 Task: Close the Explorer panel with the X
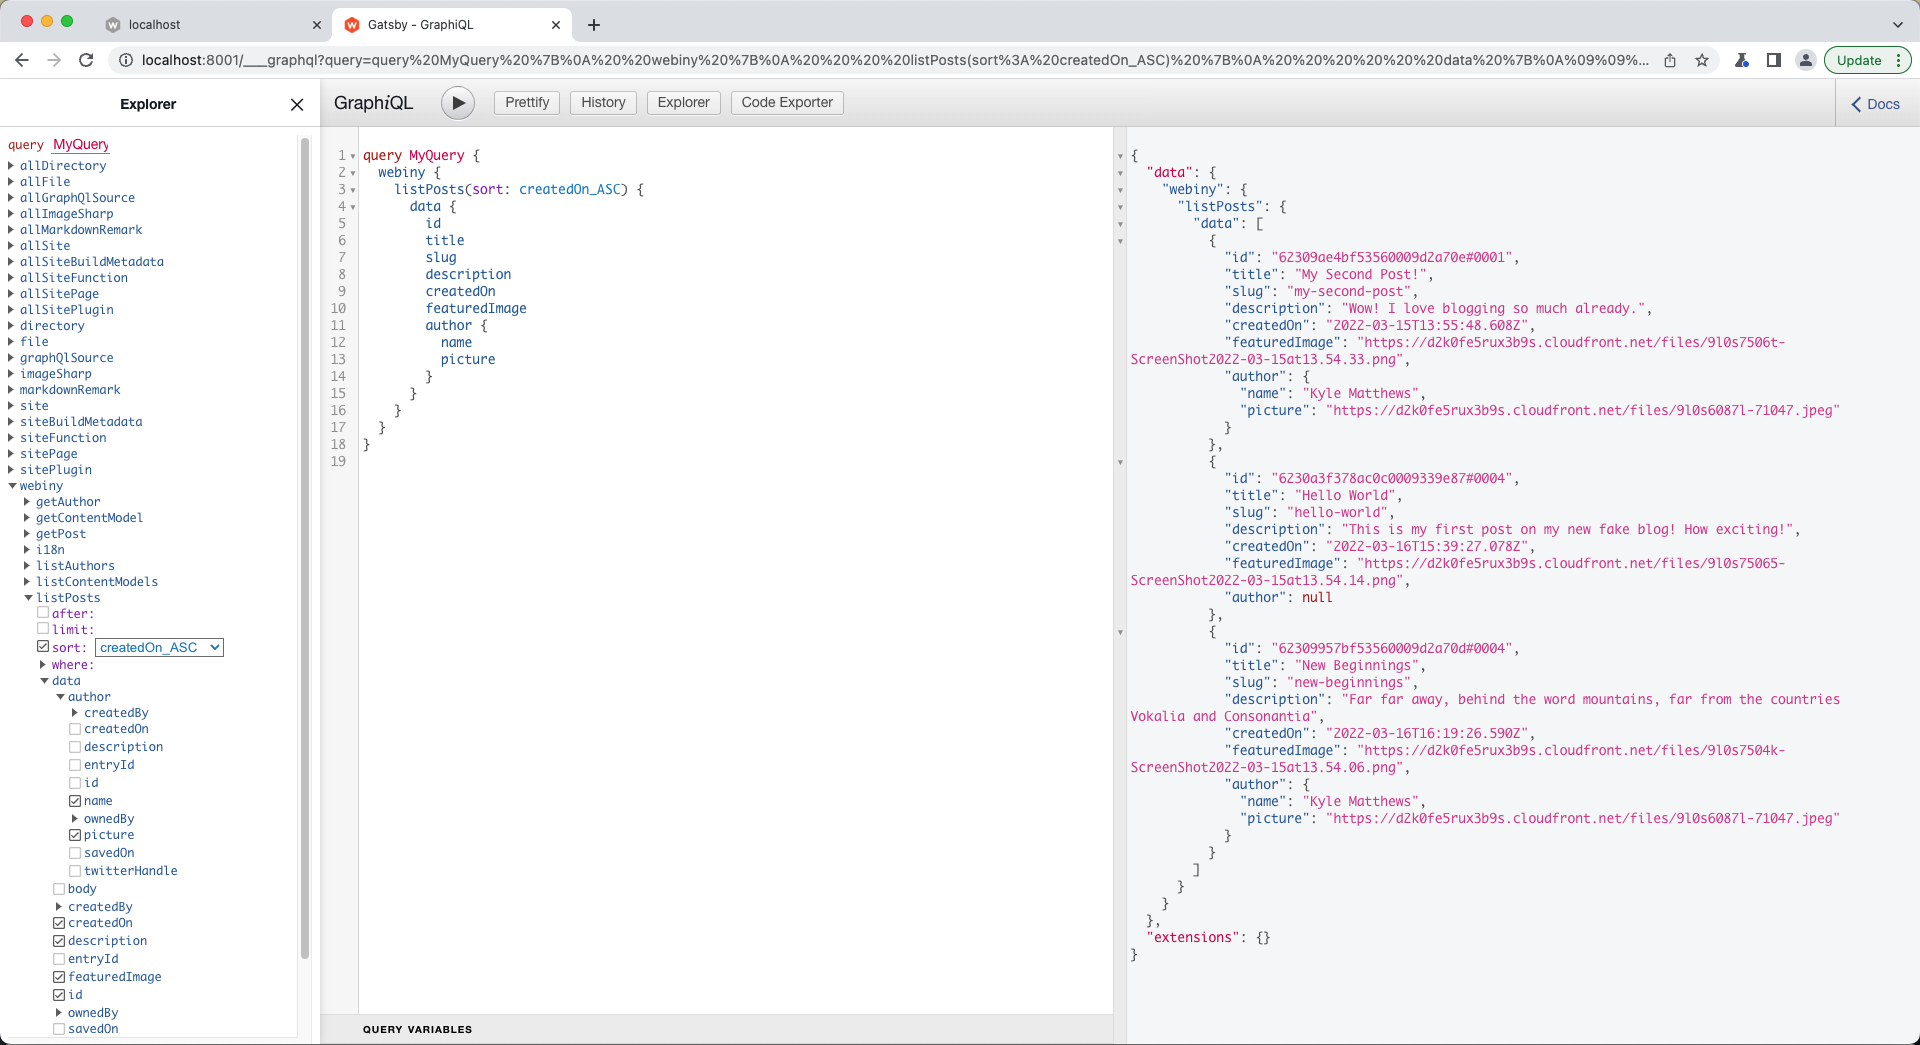(x=296, y=104)
